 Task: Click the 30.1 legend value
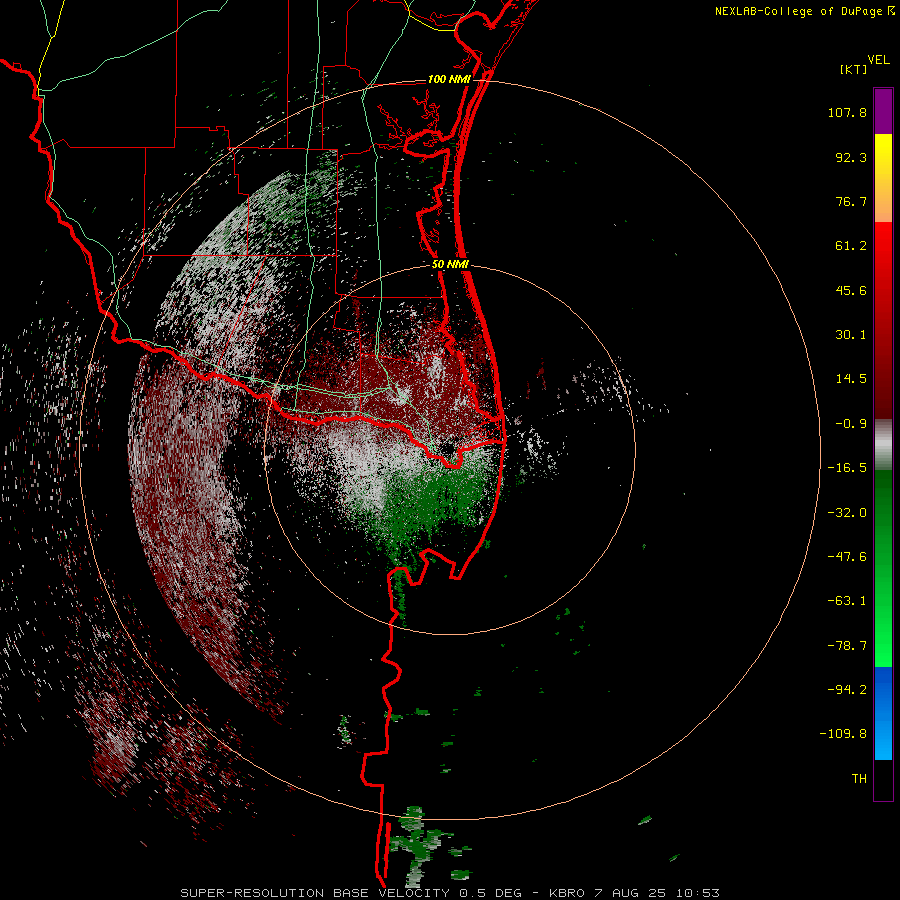pyautogui.click(x=851, y=335)
